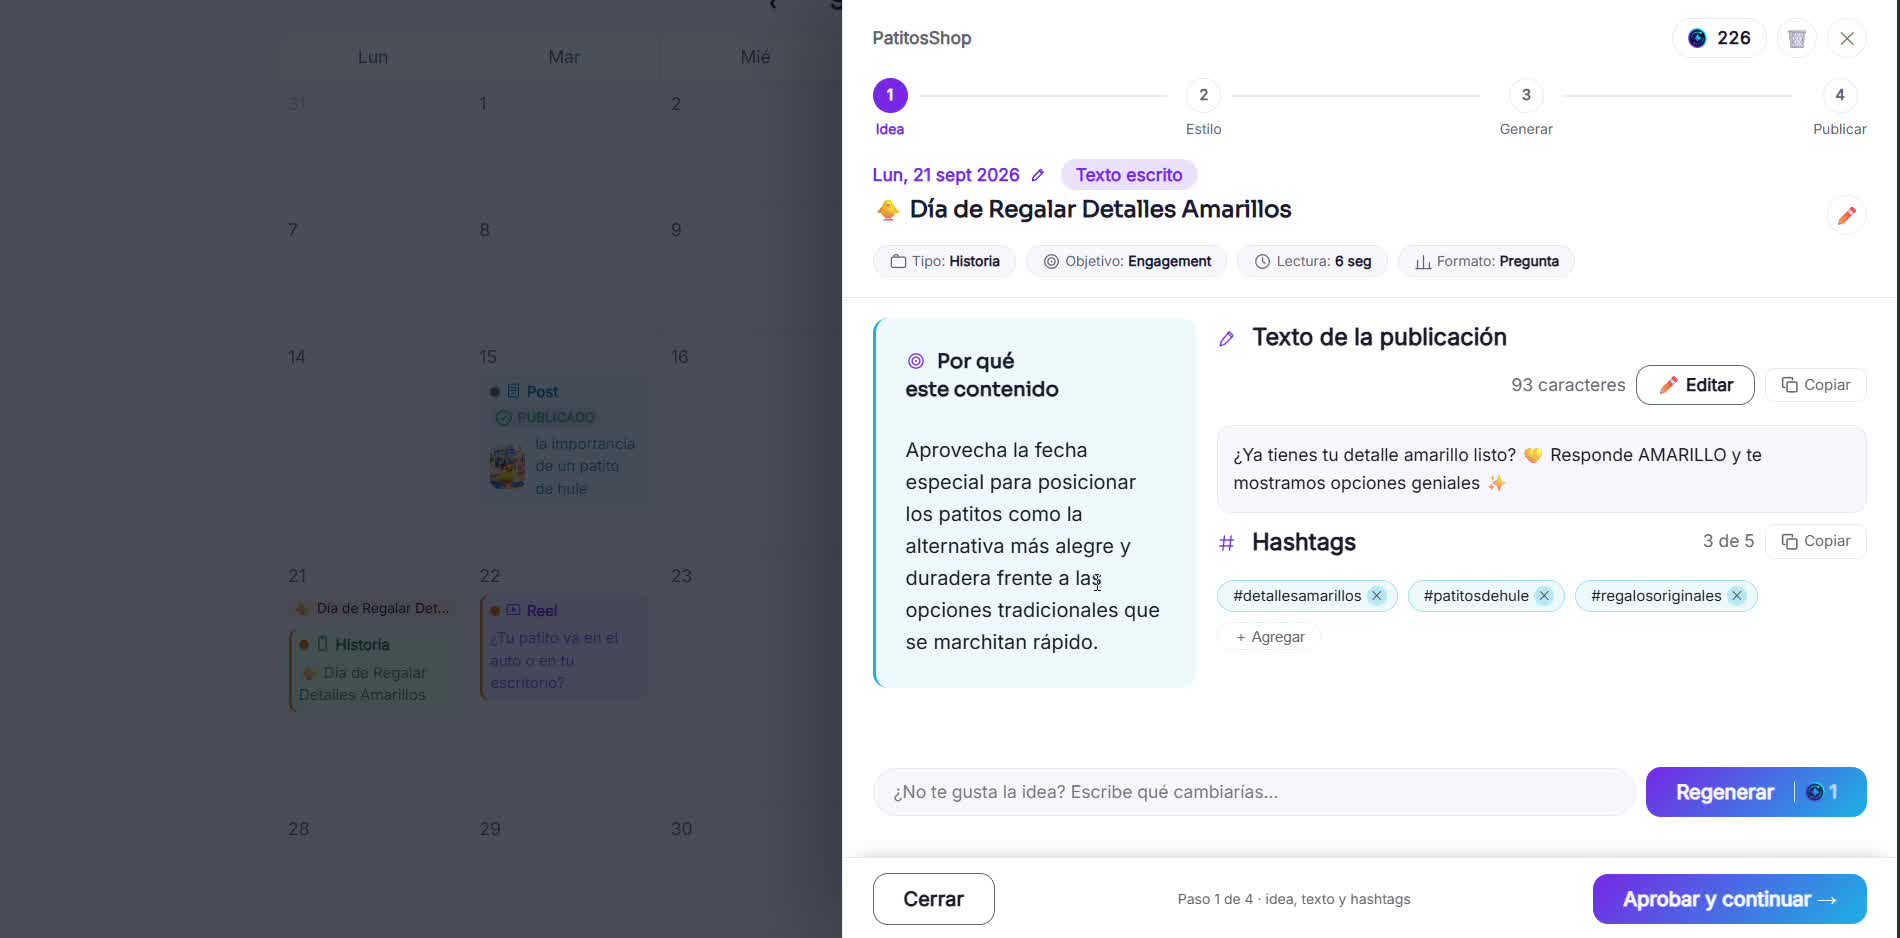
Task: Focus the 'No te gusta la idea' input
Action: (1254, 792)
